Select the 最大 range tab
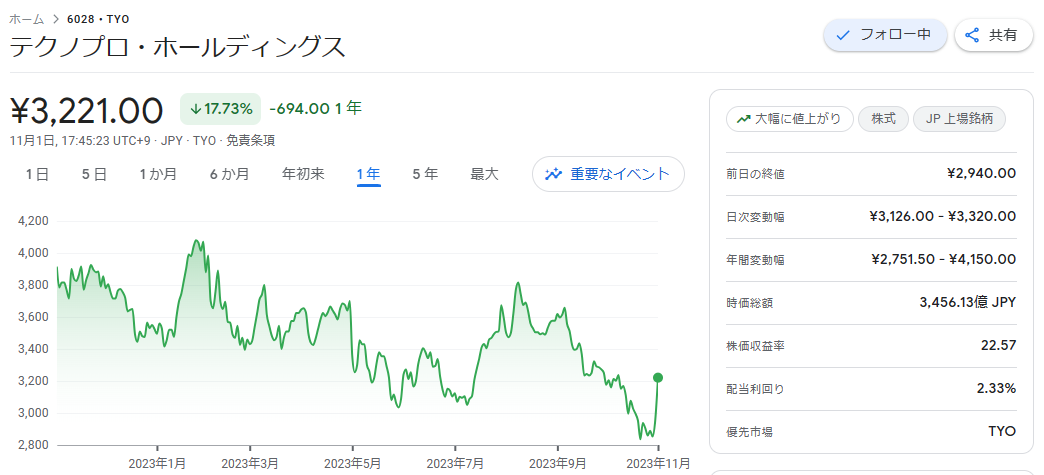 click(484, 175)
